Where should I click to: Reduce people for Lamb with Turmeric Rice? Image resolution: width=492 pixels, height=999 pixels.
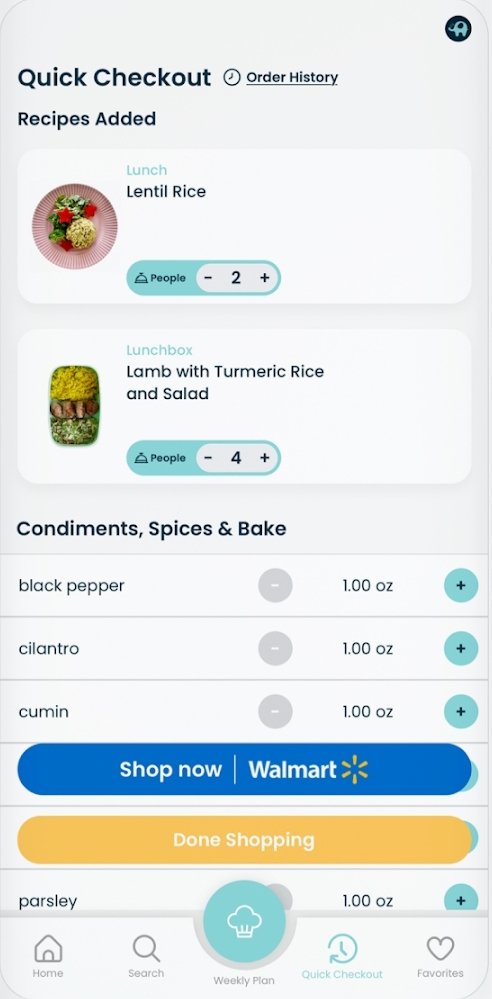[208, 457]
